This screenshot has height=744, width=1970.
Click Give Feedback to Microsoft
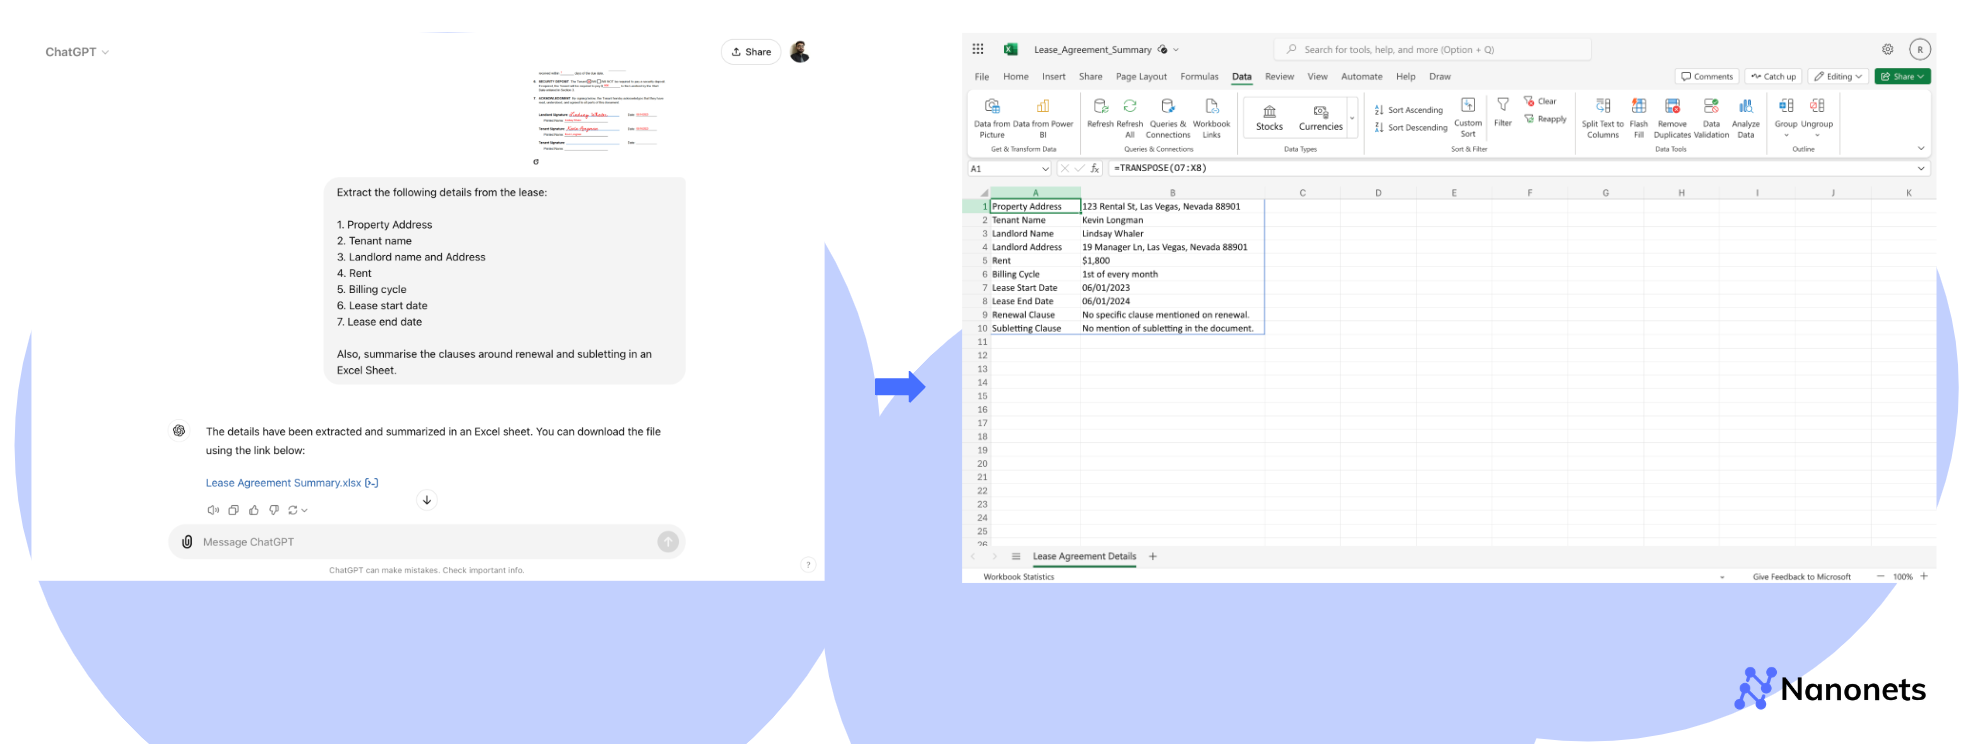[x=1801, y=577]
